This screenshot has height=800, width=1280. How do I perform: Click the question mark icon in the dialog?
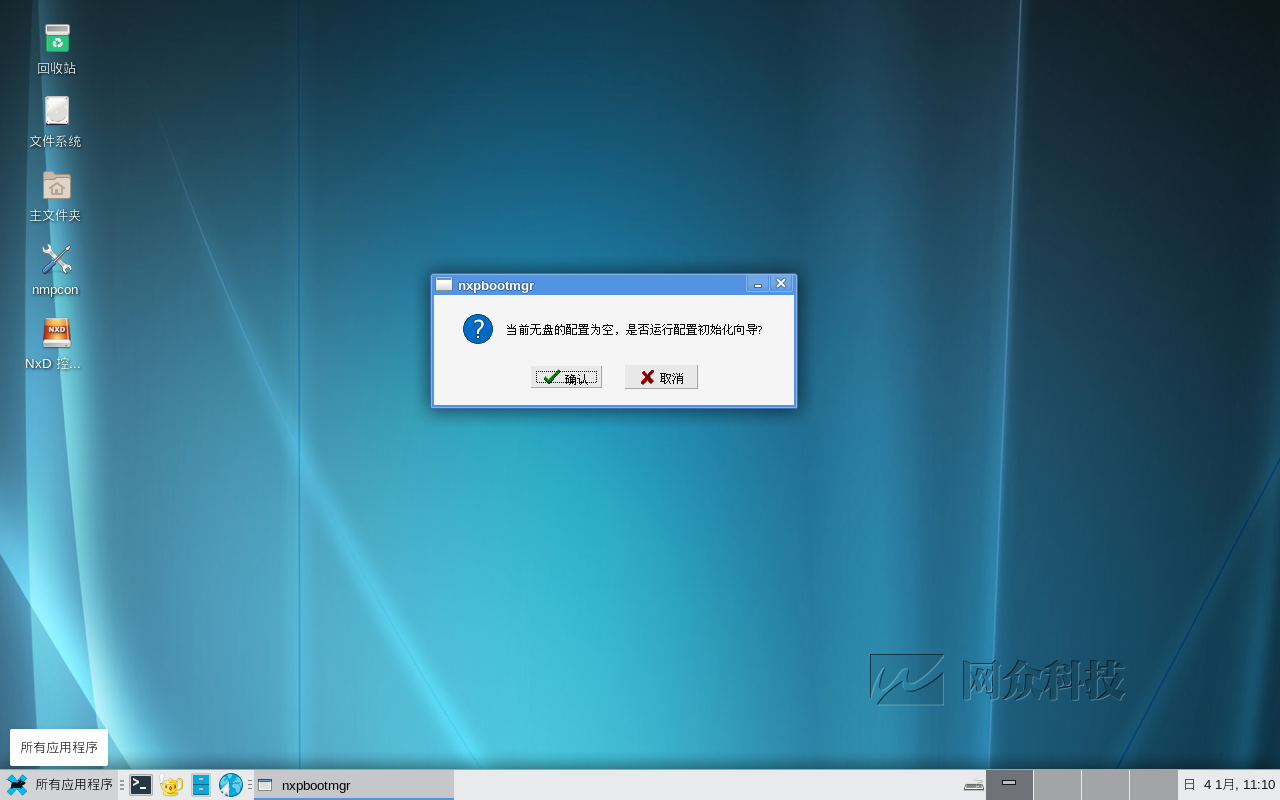click(477, 329)
